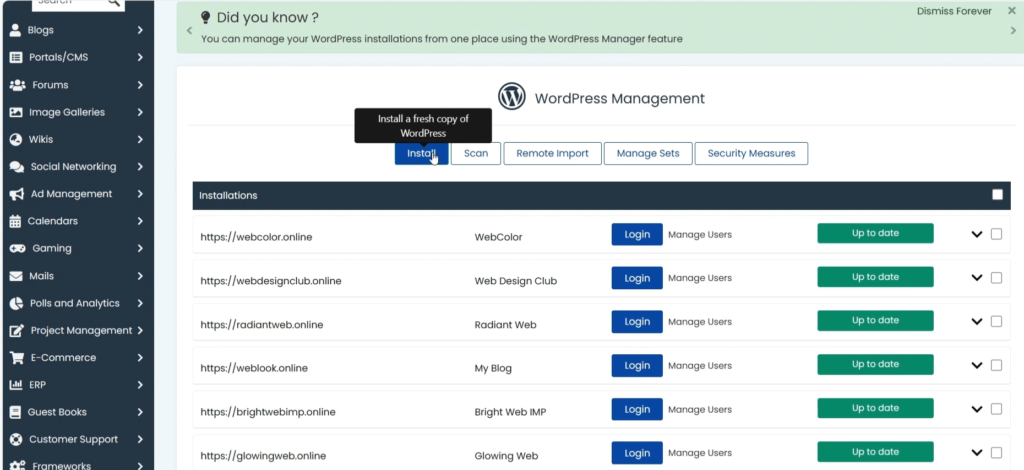Viewport: 1024px width, 470px height.
Task: Check the webcolor.online row checkbox
Action: click(x=996, y=234)
